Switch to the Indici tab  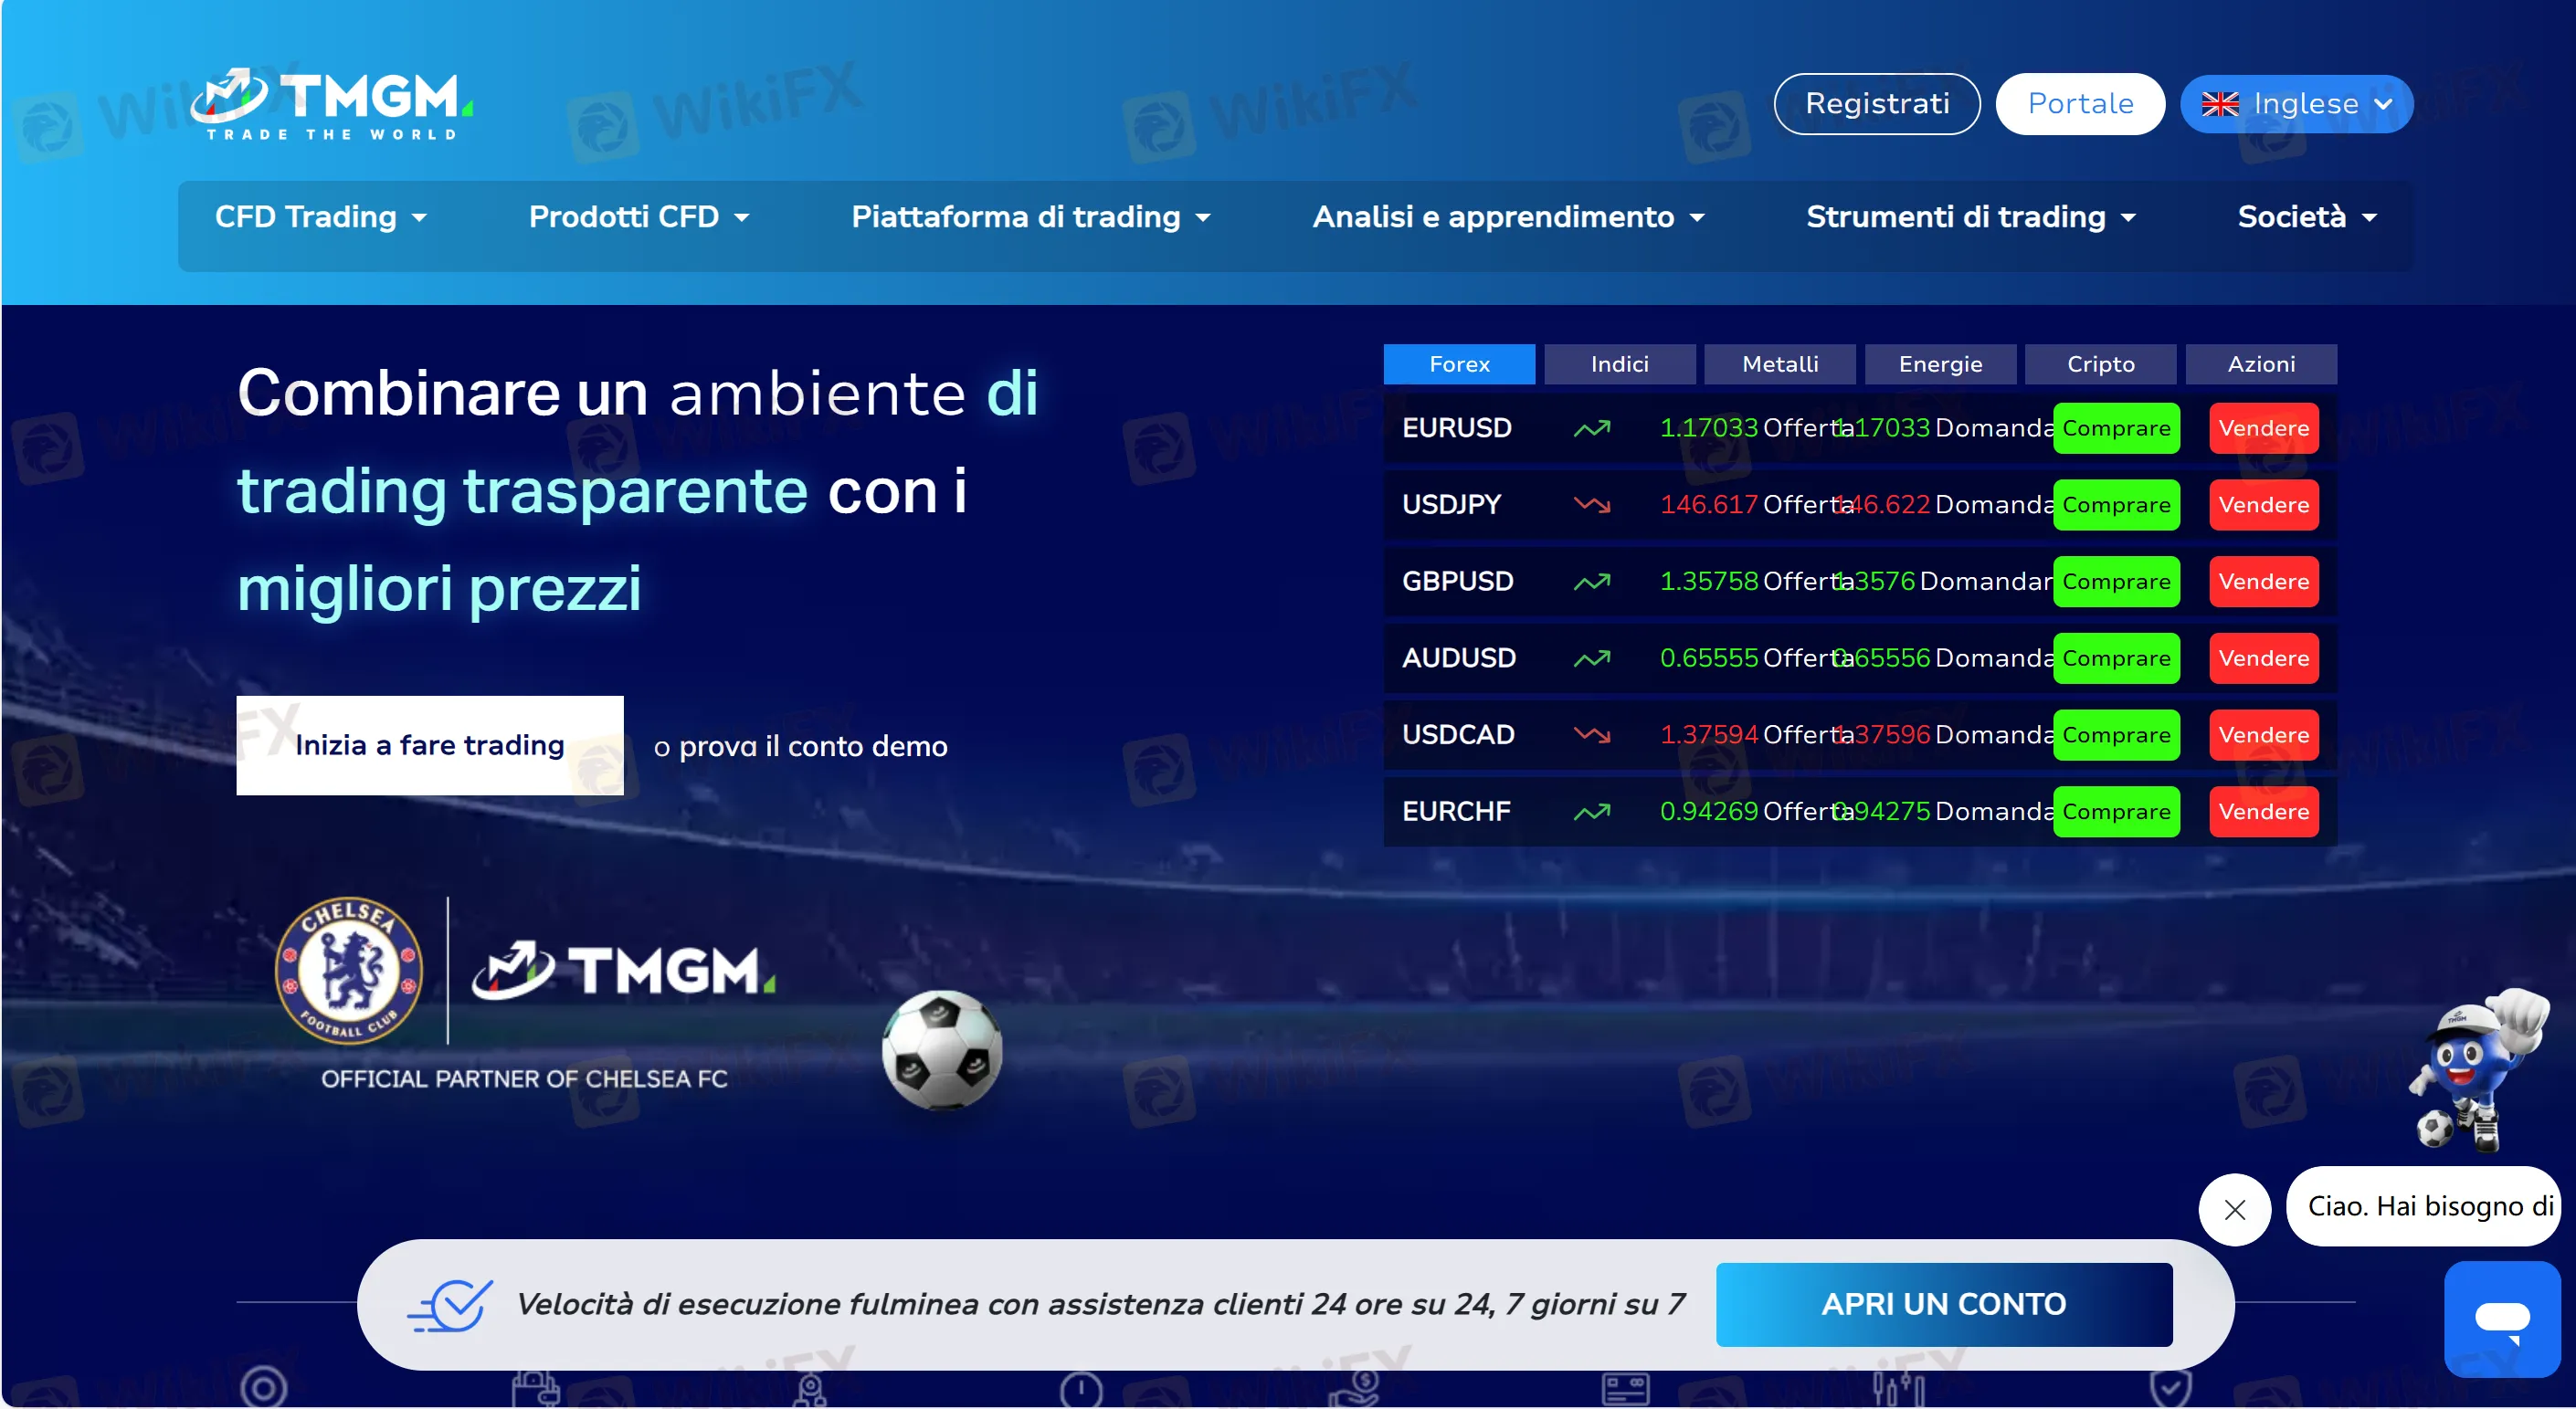click(x=1619, y=364)
